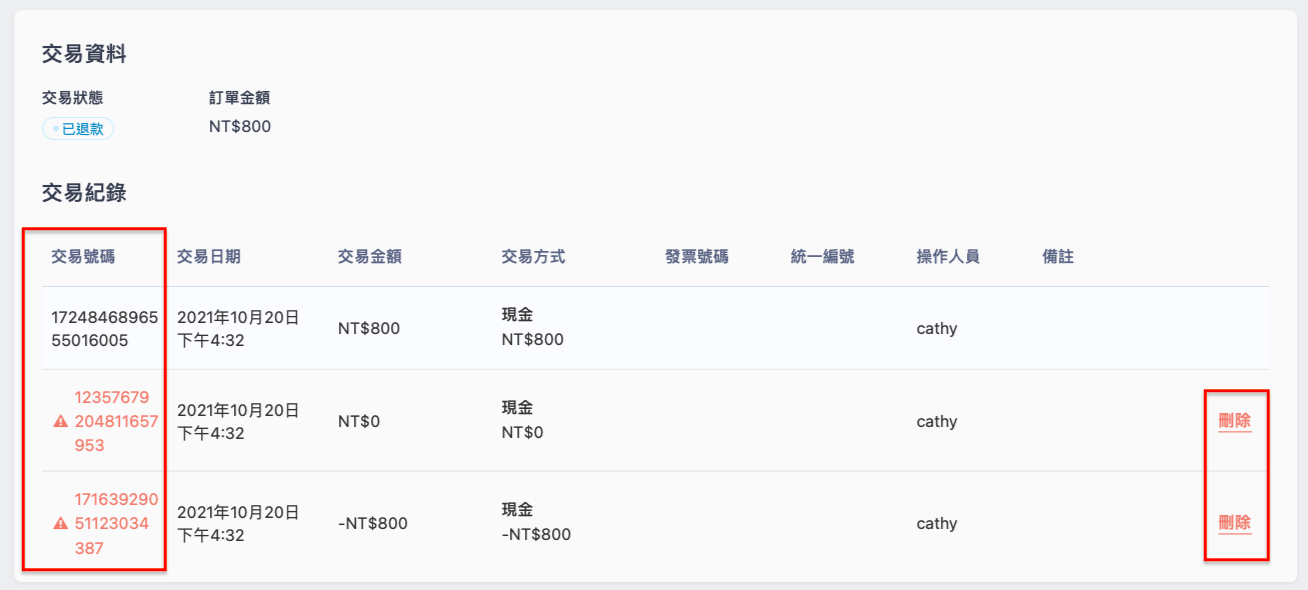Click the 交易金額 column header
The height and width of the screenshot is (590, 1308).
[x=370, y=257]
